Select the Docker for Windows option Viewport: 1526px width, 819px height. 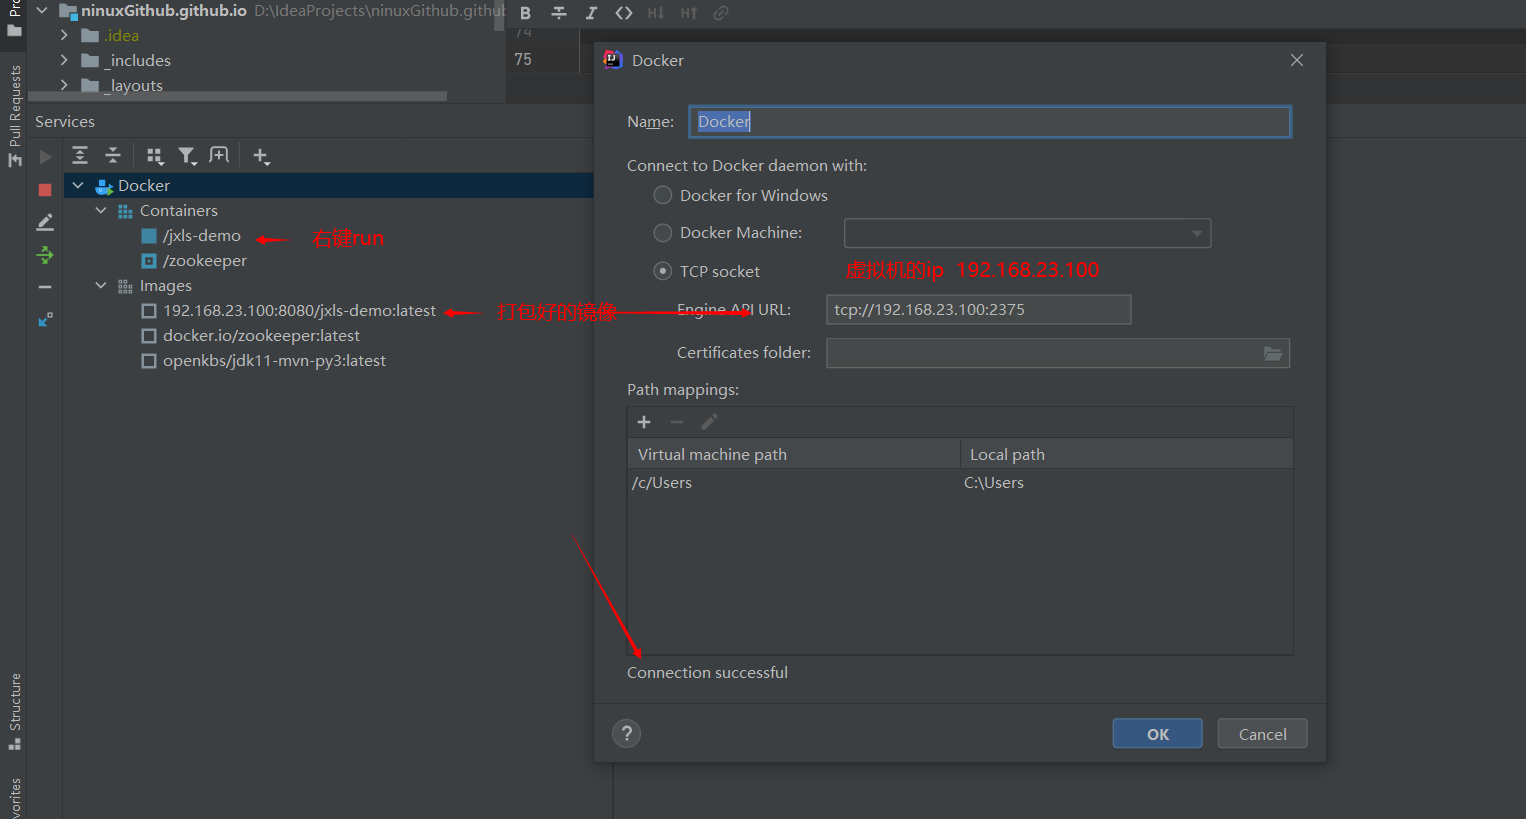662,195
